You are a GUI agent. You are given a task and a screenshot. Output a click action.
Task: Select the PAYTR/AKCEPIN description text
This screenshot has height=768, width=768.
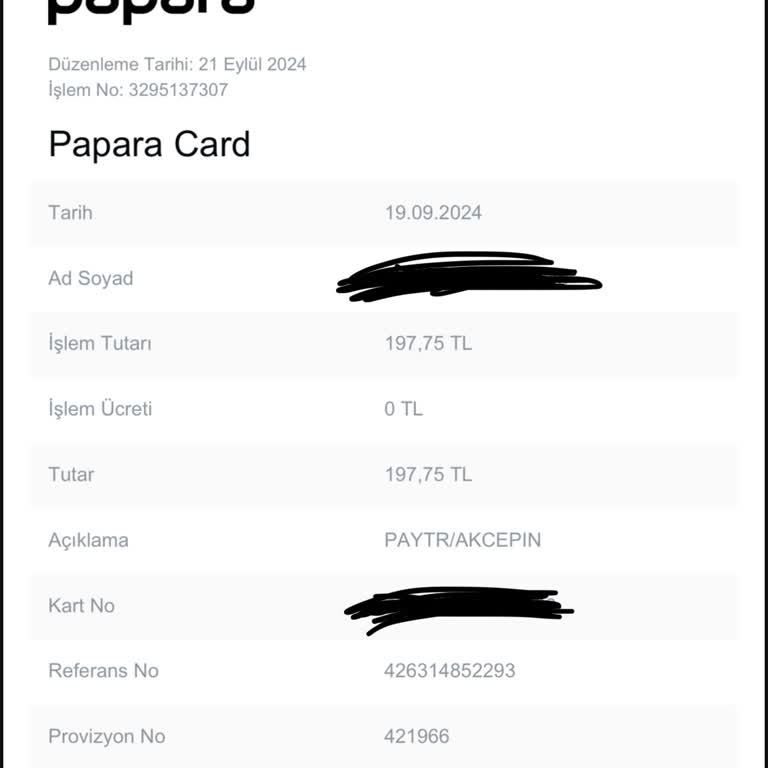pyautogui.click(x=462, y=540)
